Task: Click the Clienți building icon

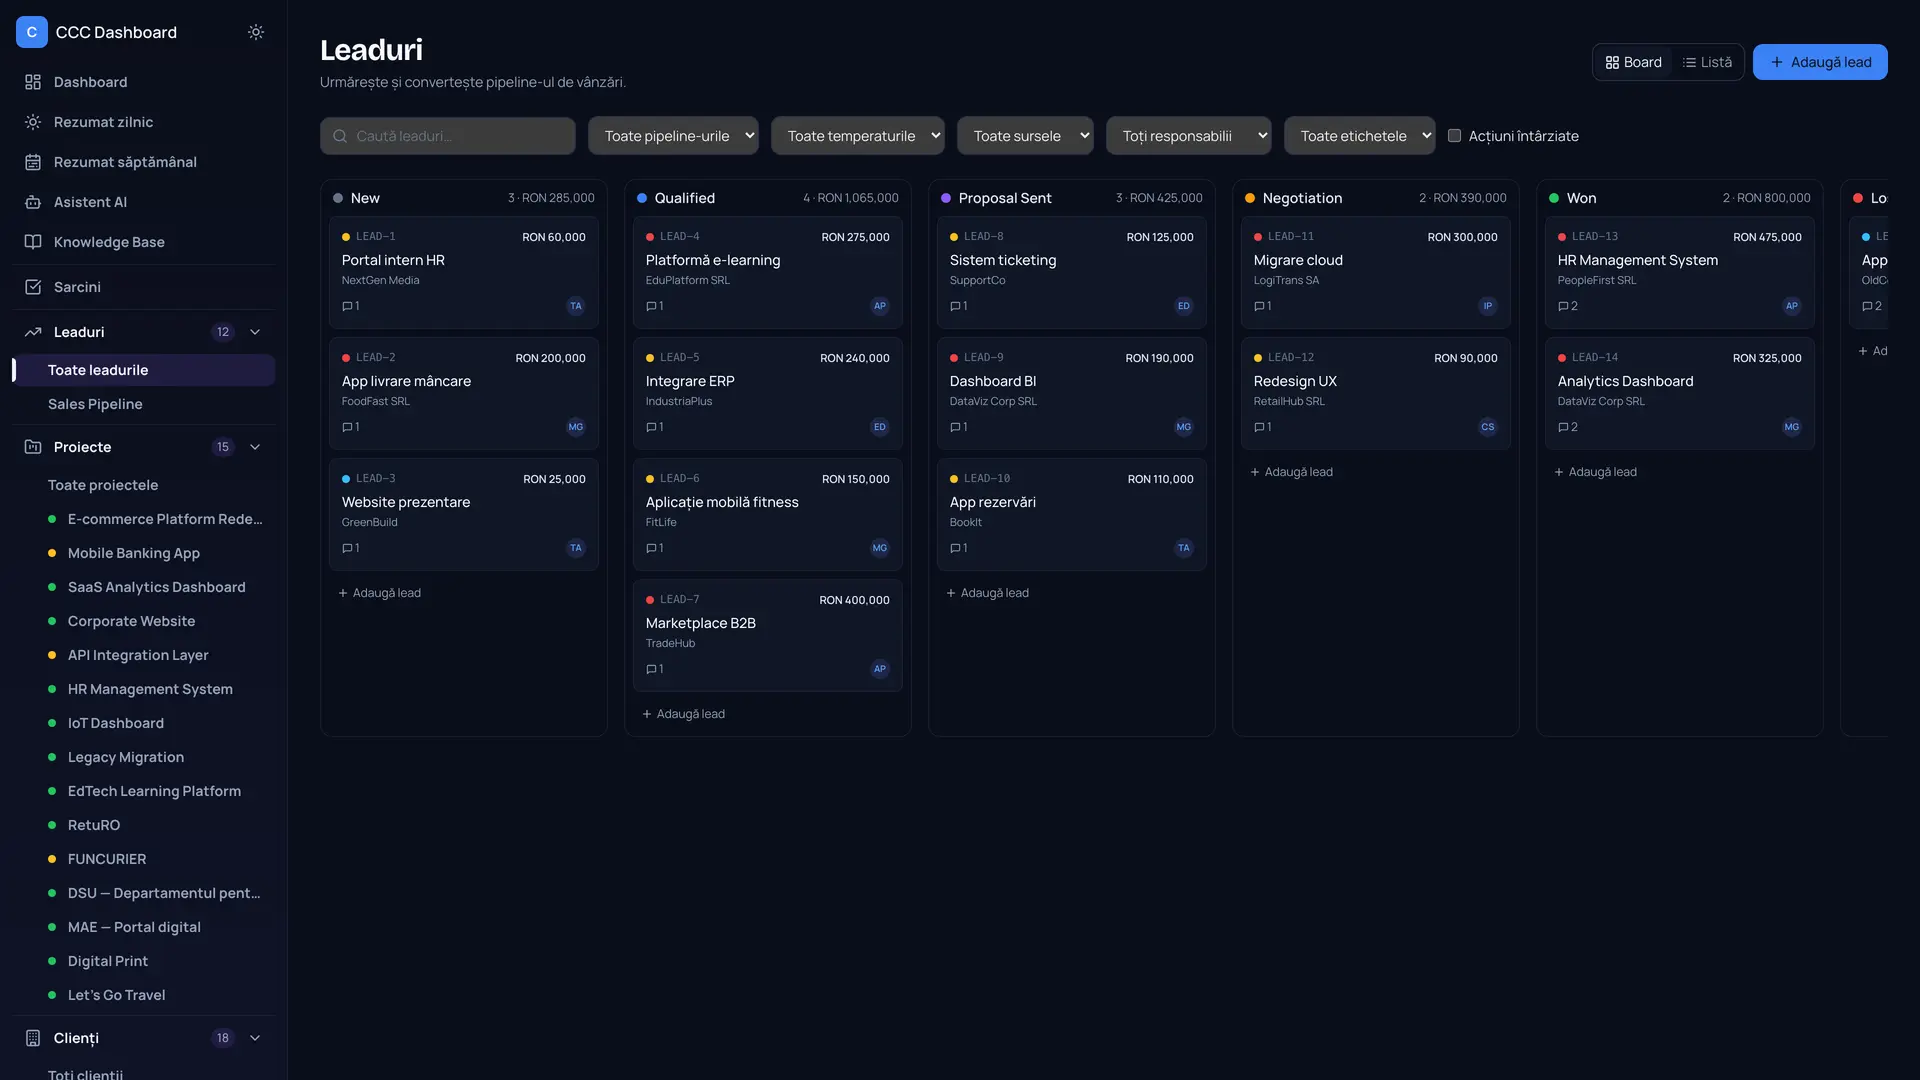Action: (x=33, y=1038)
